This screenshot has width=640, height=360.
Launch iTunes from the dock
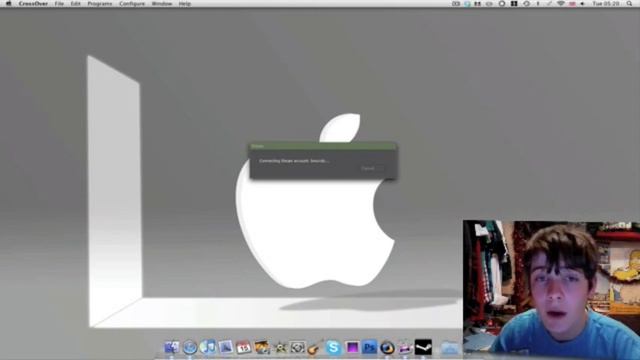207,347
